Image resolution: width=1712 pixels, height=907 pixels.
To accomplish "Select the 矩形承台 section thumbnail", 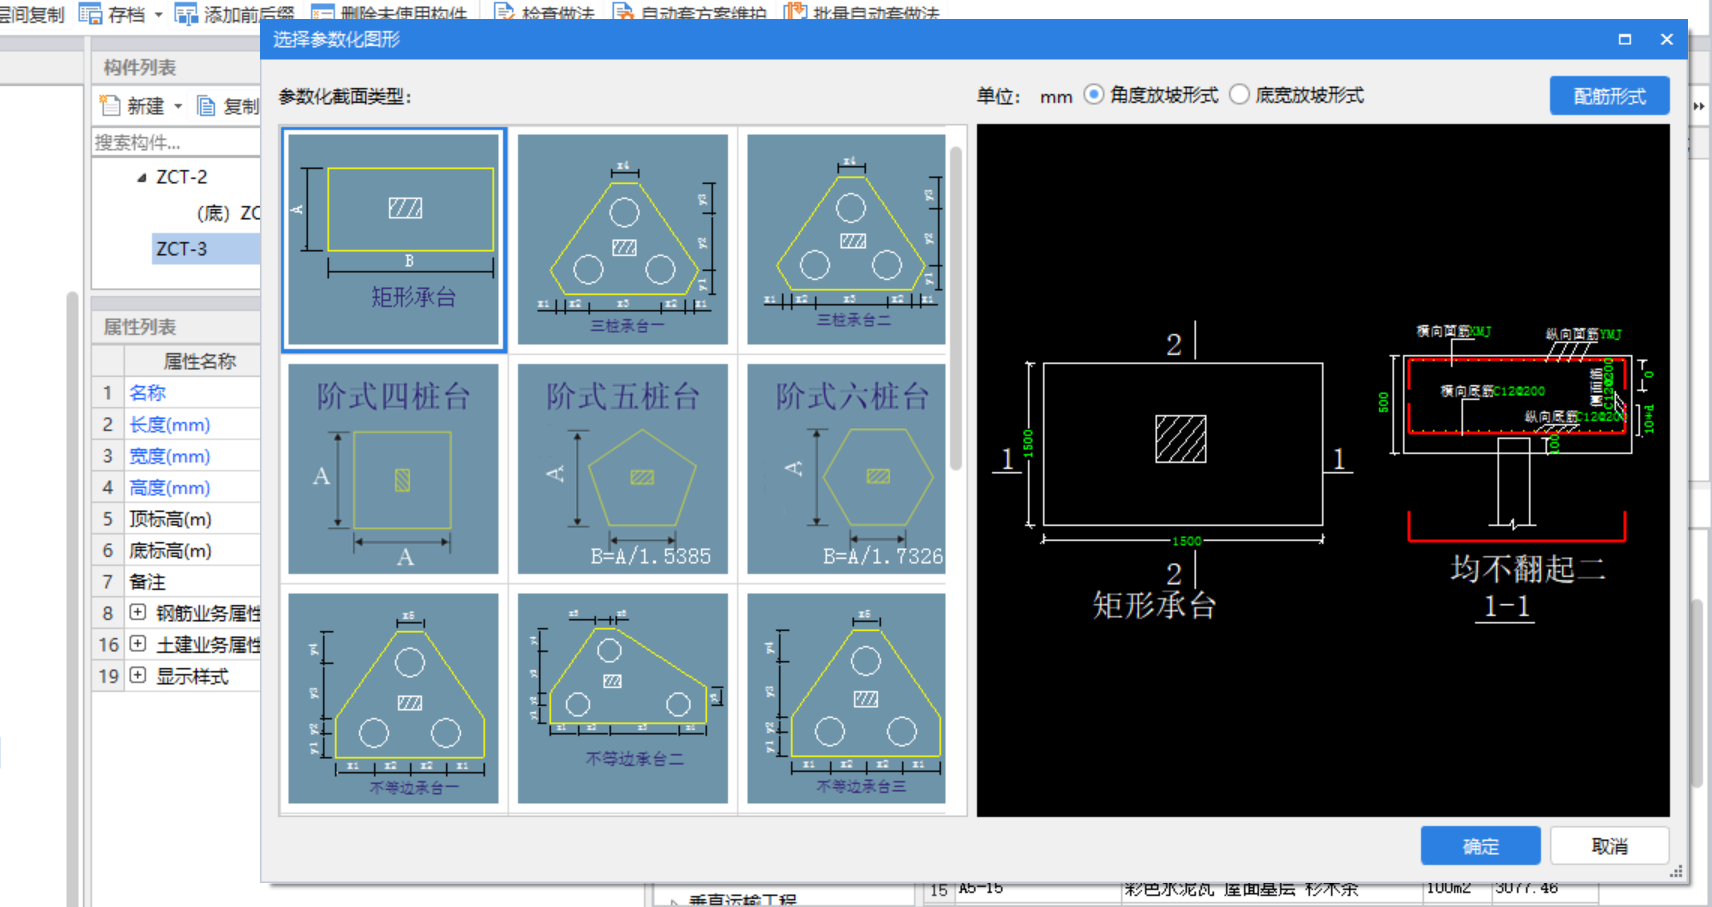I will pos(394,239).
